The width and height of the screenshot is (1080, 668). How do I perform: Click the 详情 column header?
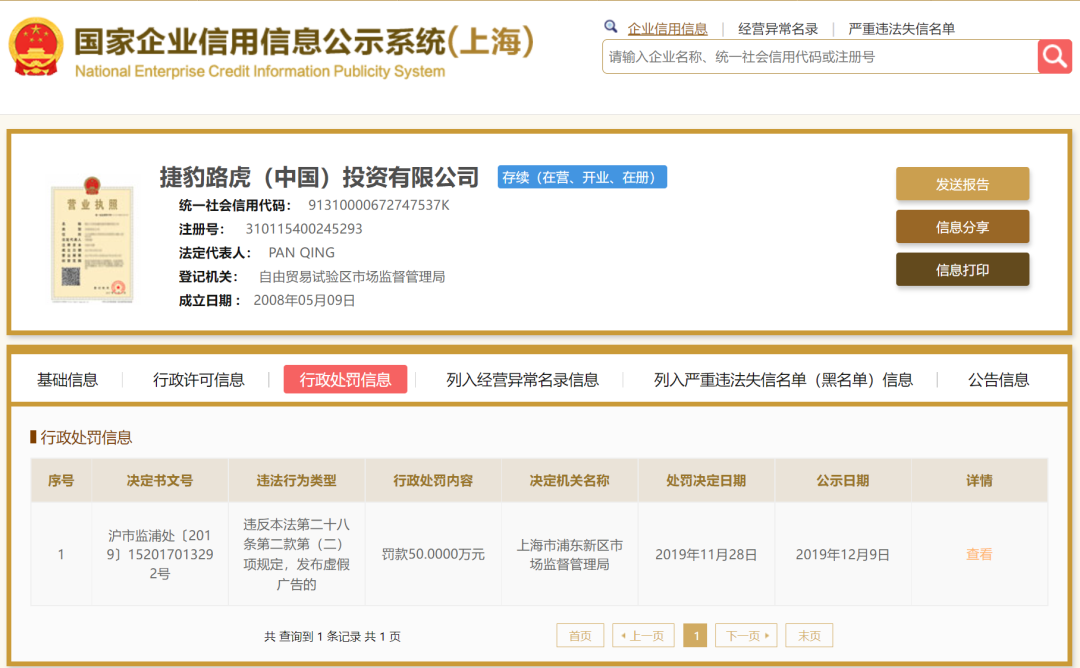979,481
